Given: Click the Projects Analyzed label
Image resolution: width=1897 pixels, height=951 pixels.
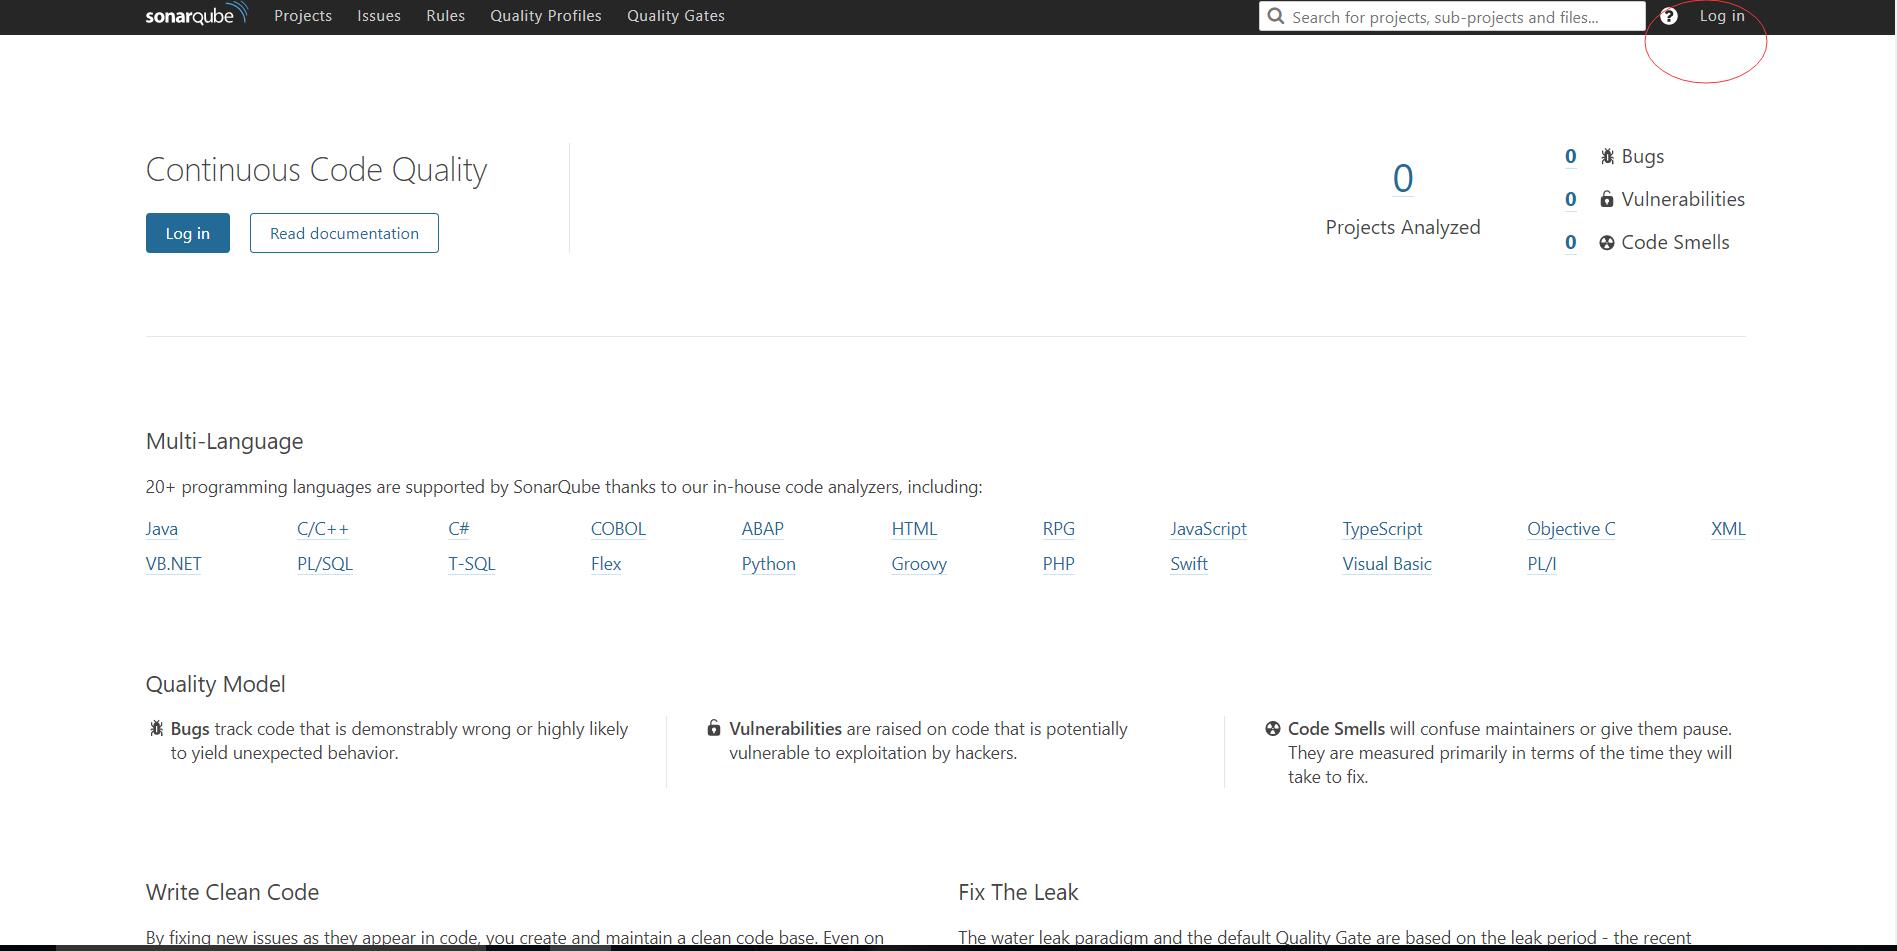Looking at the screenshot, I should coord(1403,227).
